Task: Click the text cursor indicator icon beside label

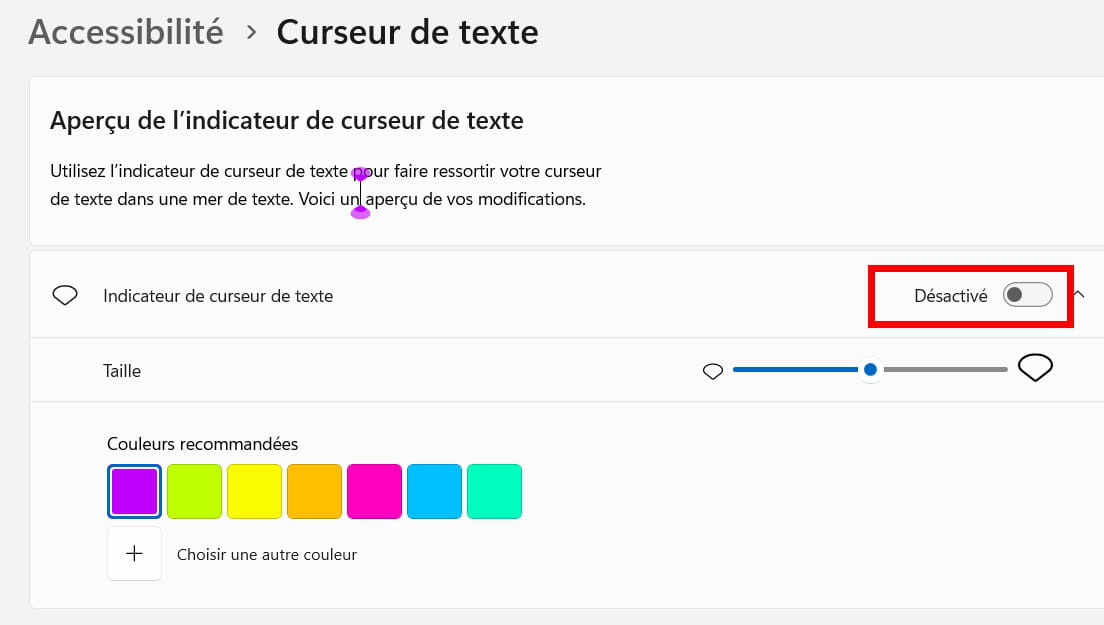Action: click(65, 296)
